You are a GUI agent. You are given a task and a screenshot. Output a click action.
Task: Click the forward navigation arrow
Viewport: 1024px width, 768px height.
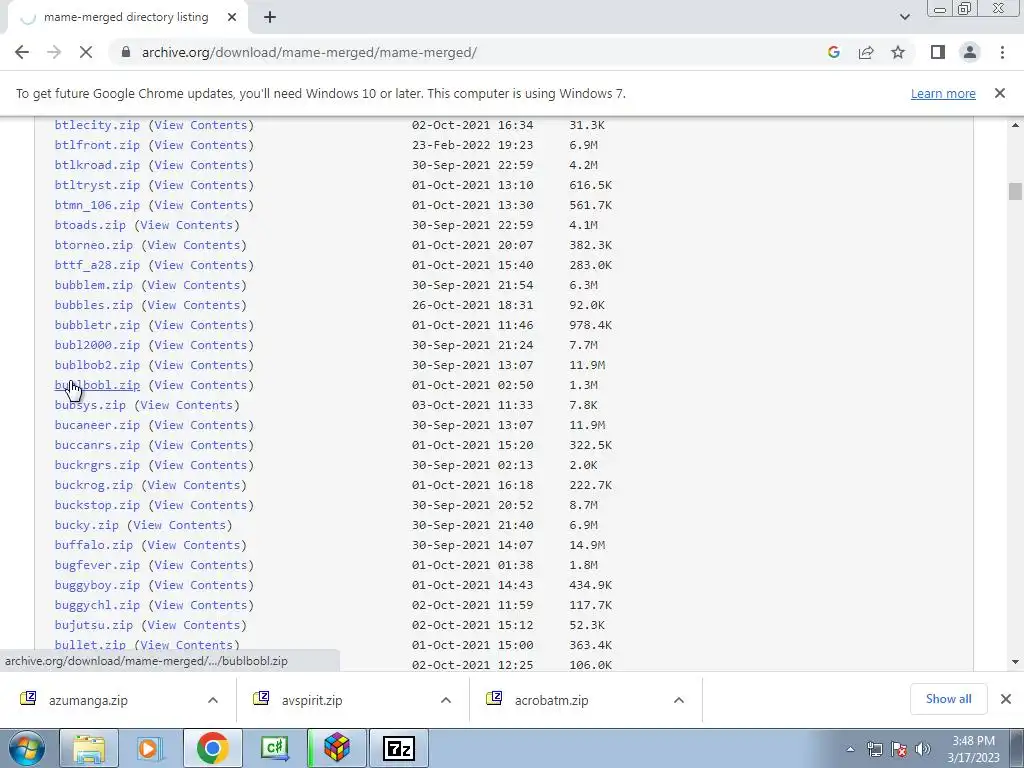tap(54, 52)
